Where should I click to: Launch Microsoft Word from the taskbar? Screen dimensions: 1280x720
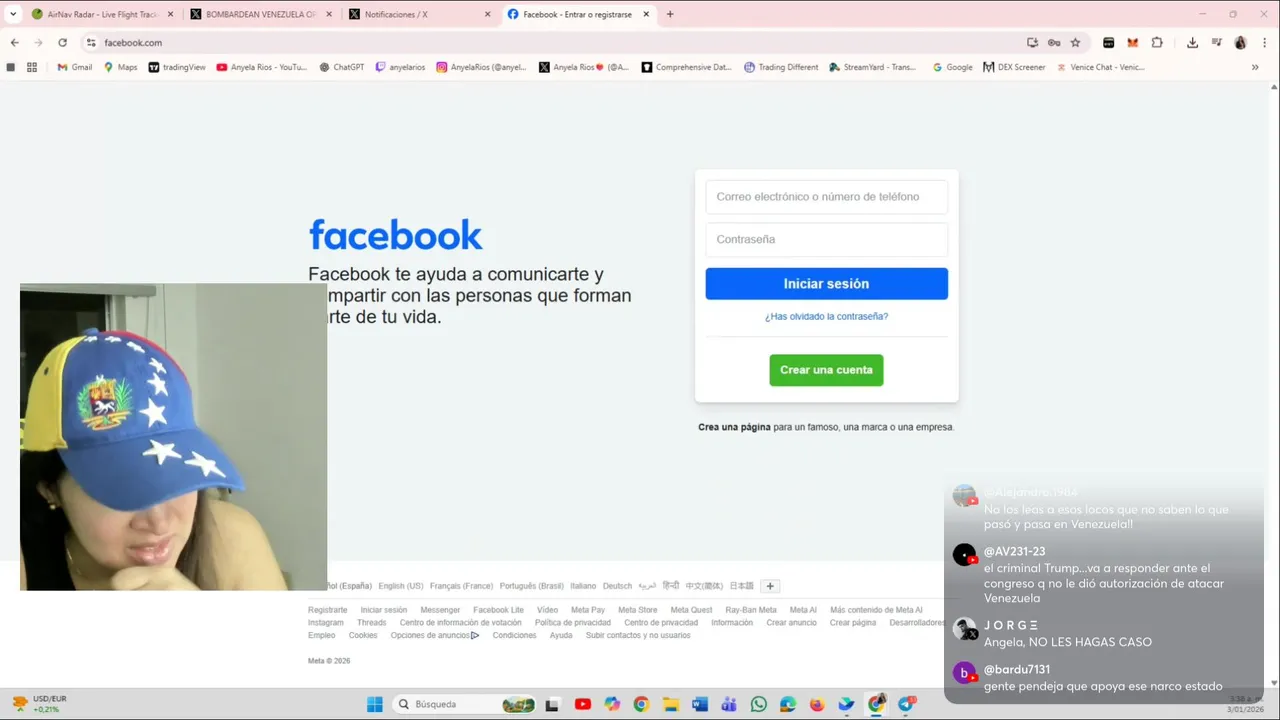coord(700,704)
